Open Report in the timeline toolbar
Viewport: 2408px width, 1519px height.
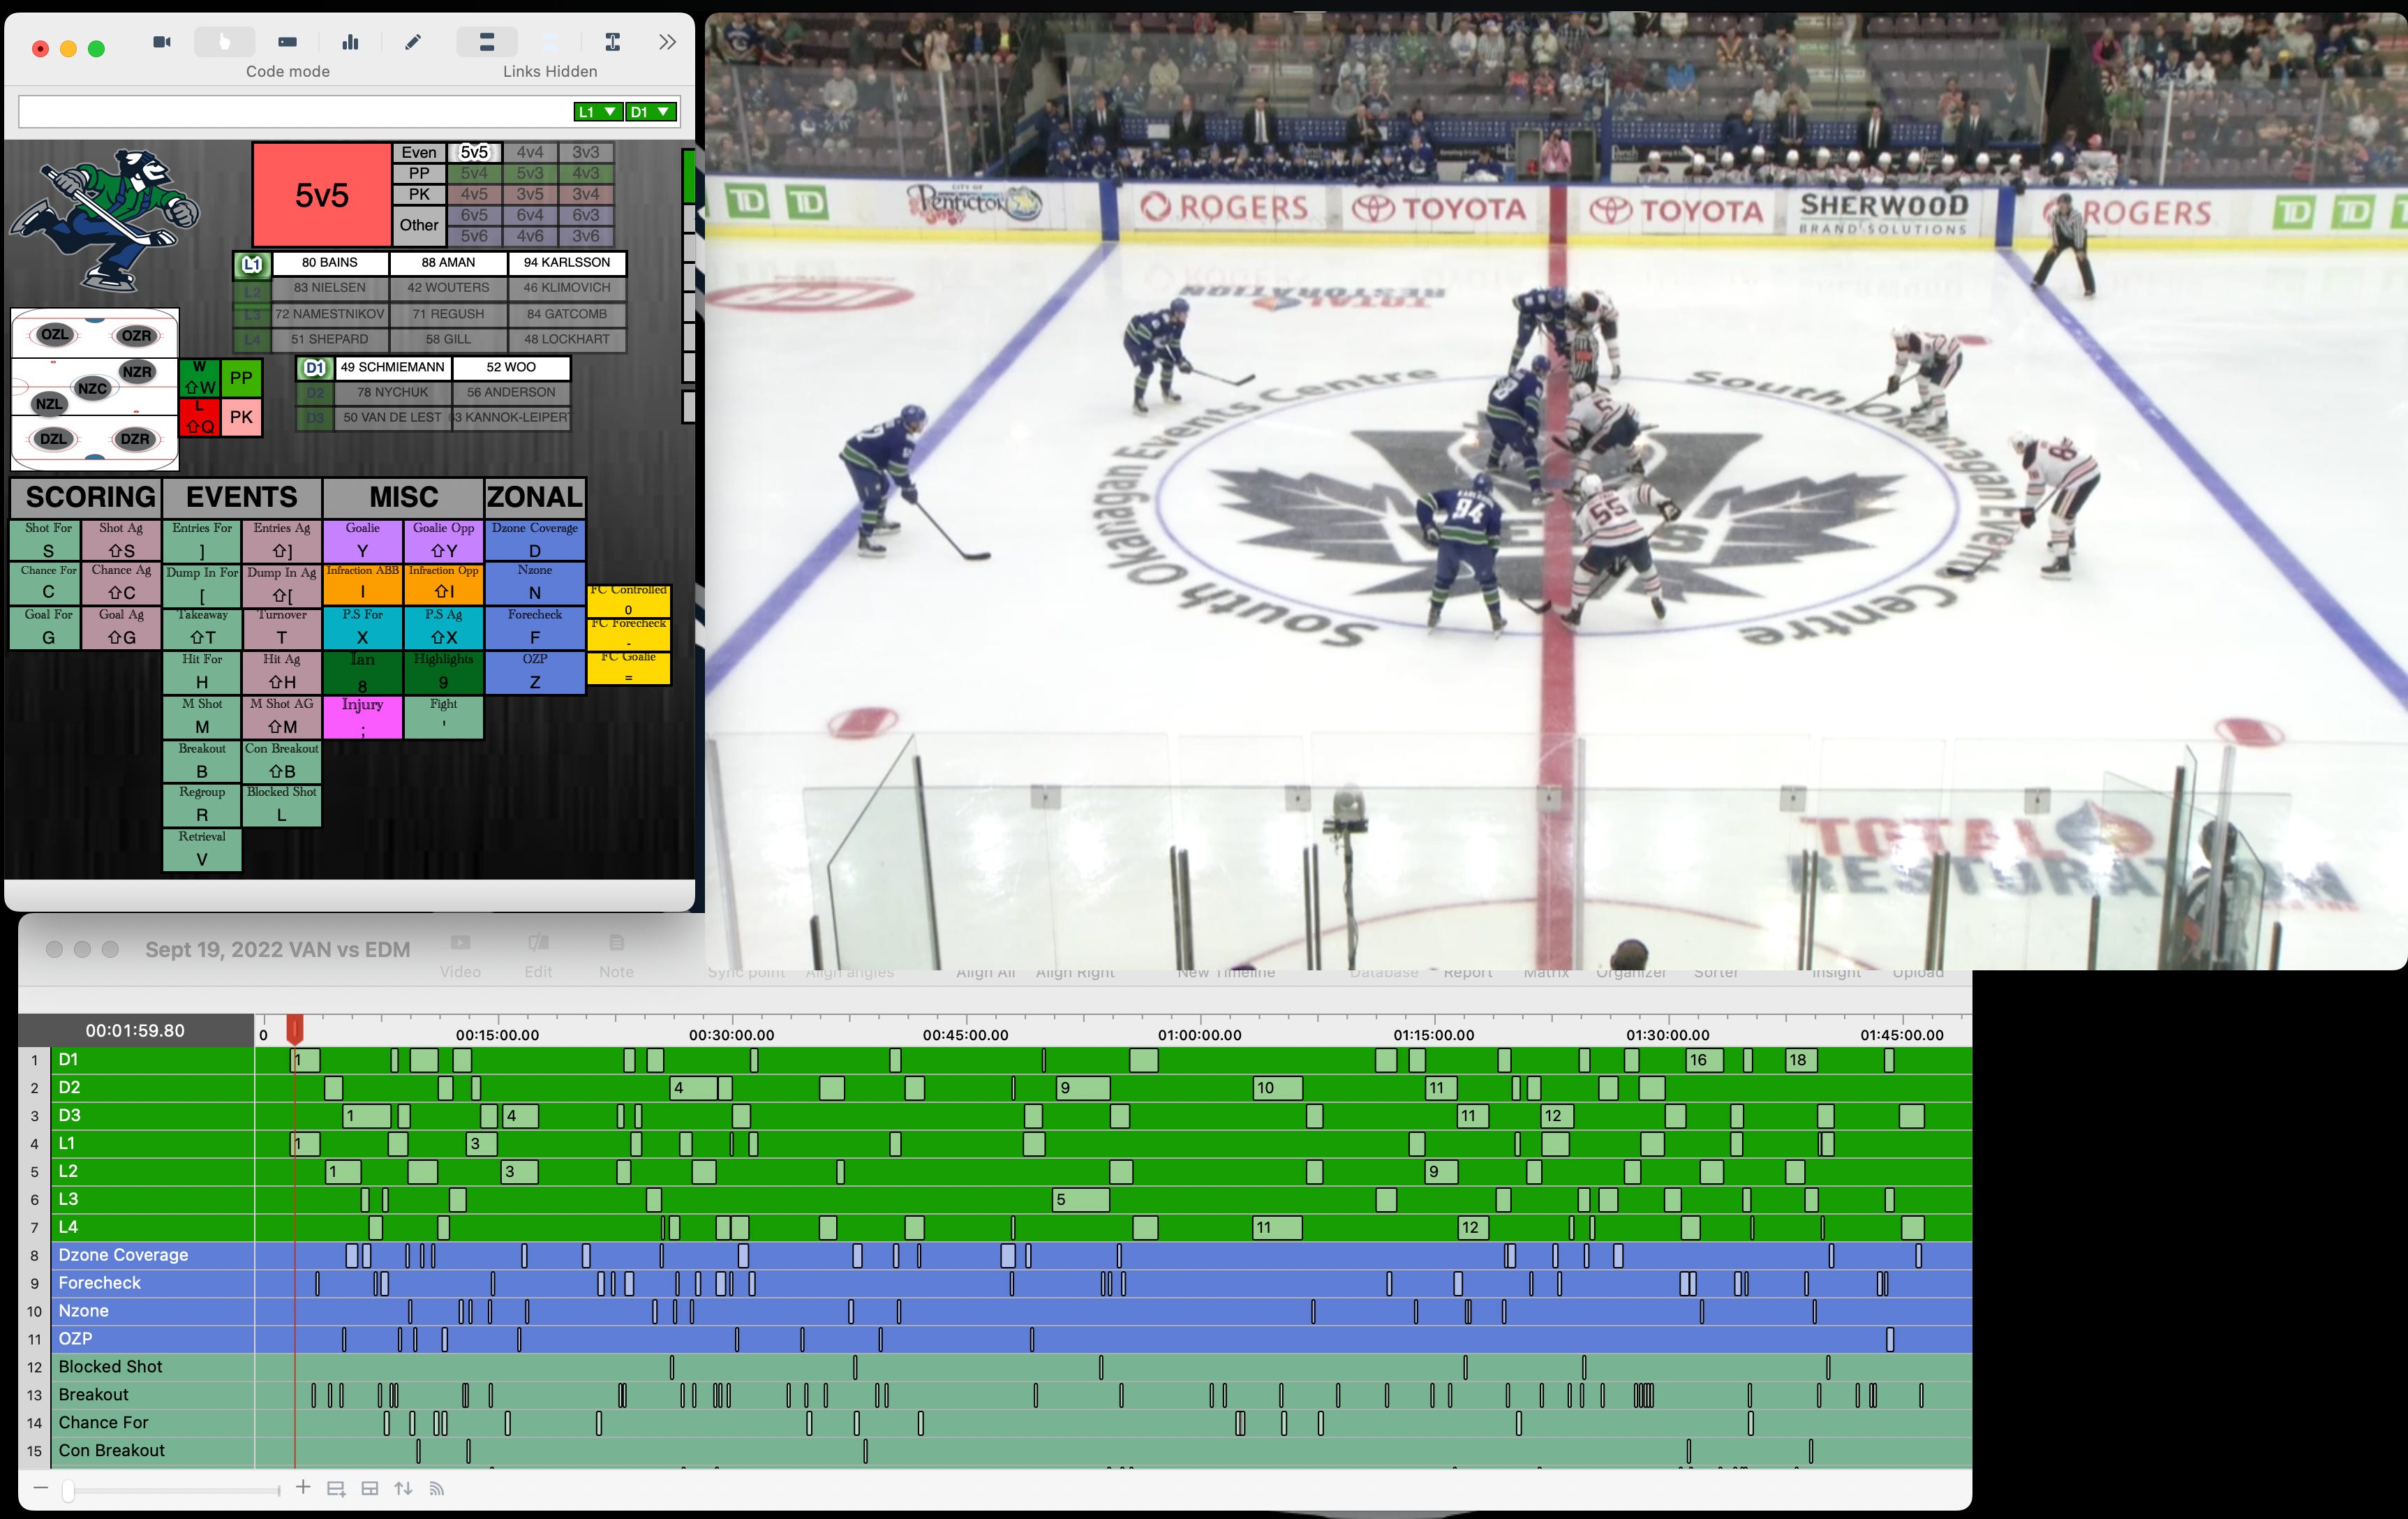(1469, 971)
